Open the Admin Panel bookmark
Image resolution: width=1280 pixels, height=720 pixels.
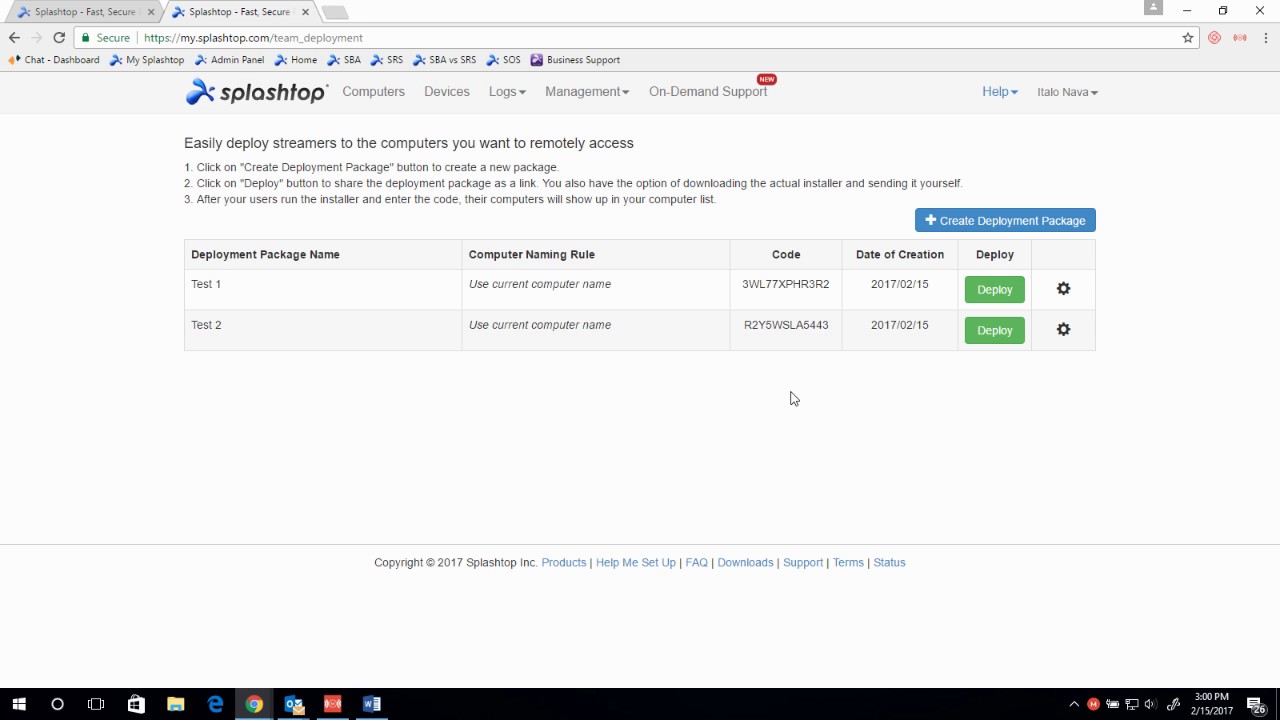pos(229,60)
